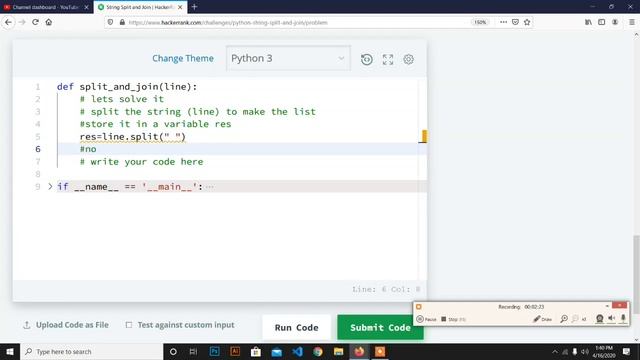This screenshot has height=360, width=640.
Task: Open Firefox account icon
Action: (x=615, y=22)
